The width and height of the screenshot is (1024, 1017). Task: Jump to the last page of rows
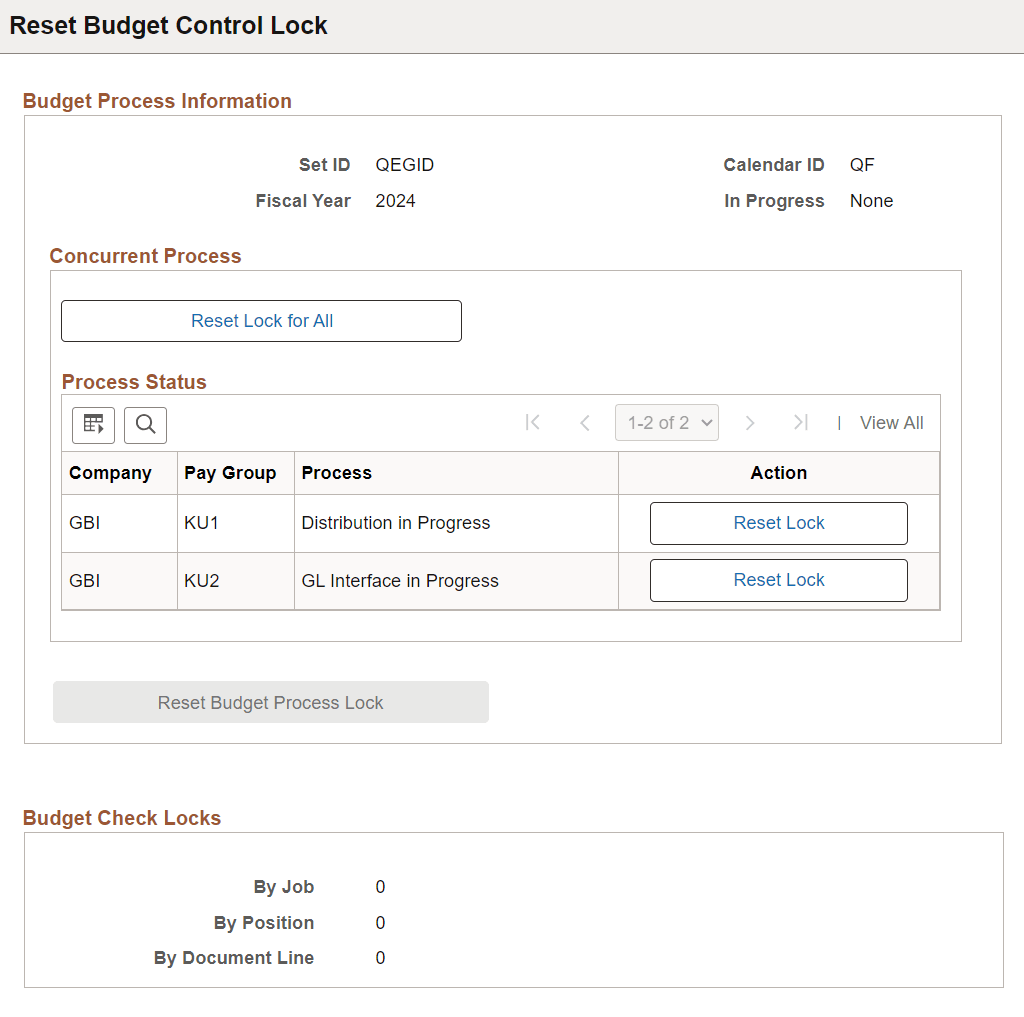pos(800,422)
